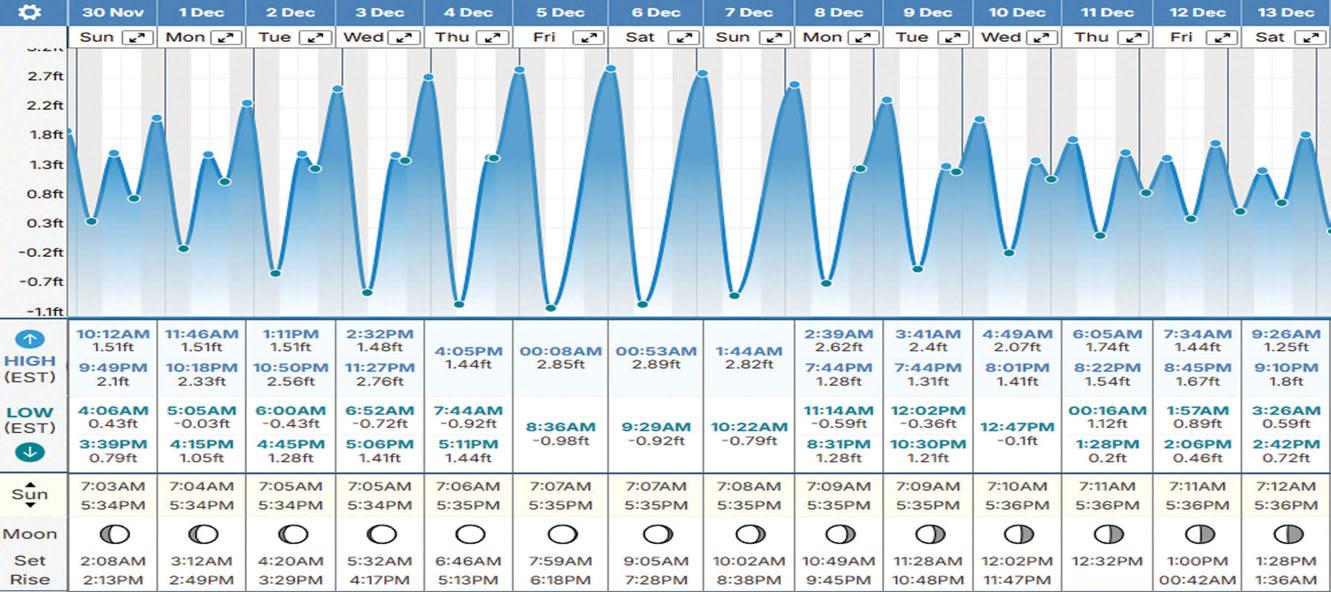Expand the Sunday 30 Nov day view

pos(138,37)
